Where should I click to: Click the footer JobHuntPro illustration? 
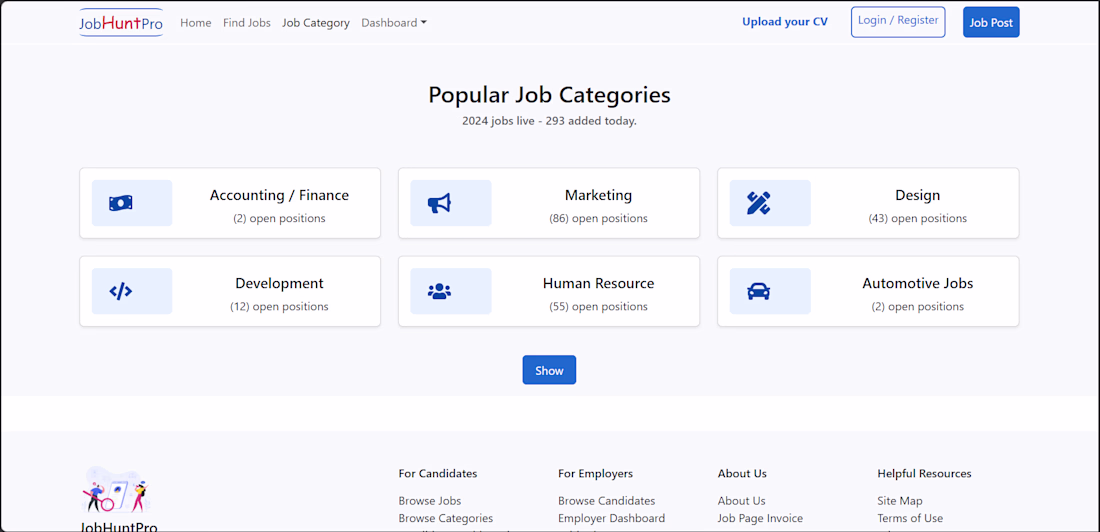point(115,490)
